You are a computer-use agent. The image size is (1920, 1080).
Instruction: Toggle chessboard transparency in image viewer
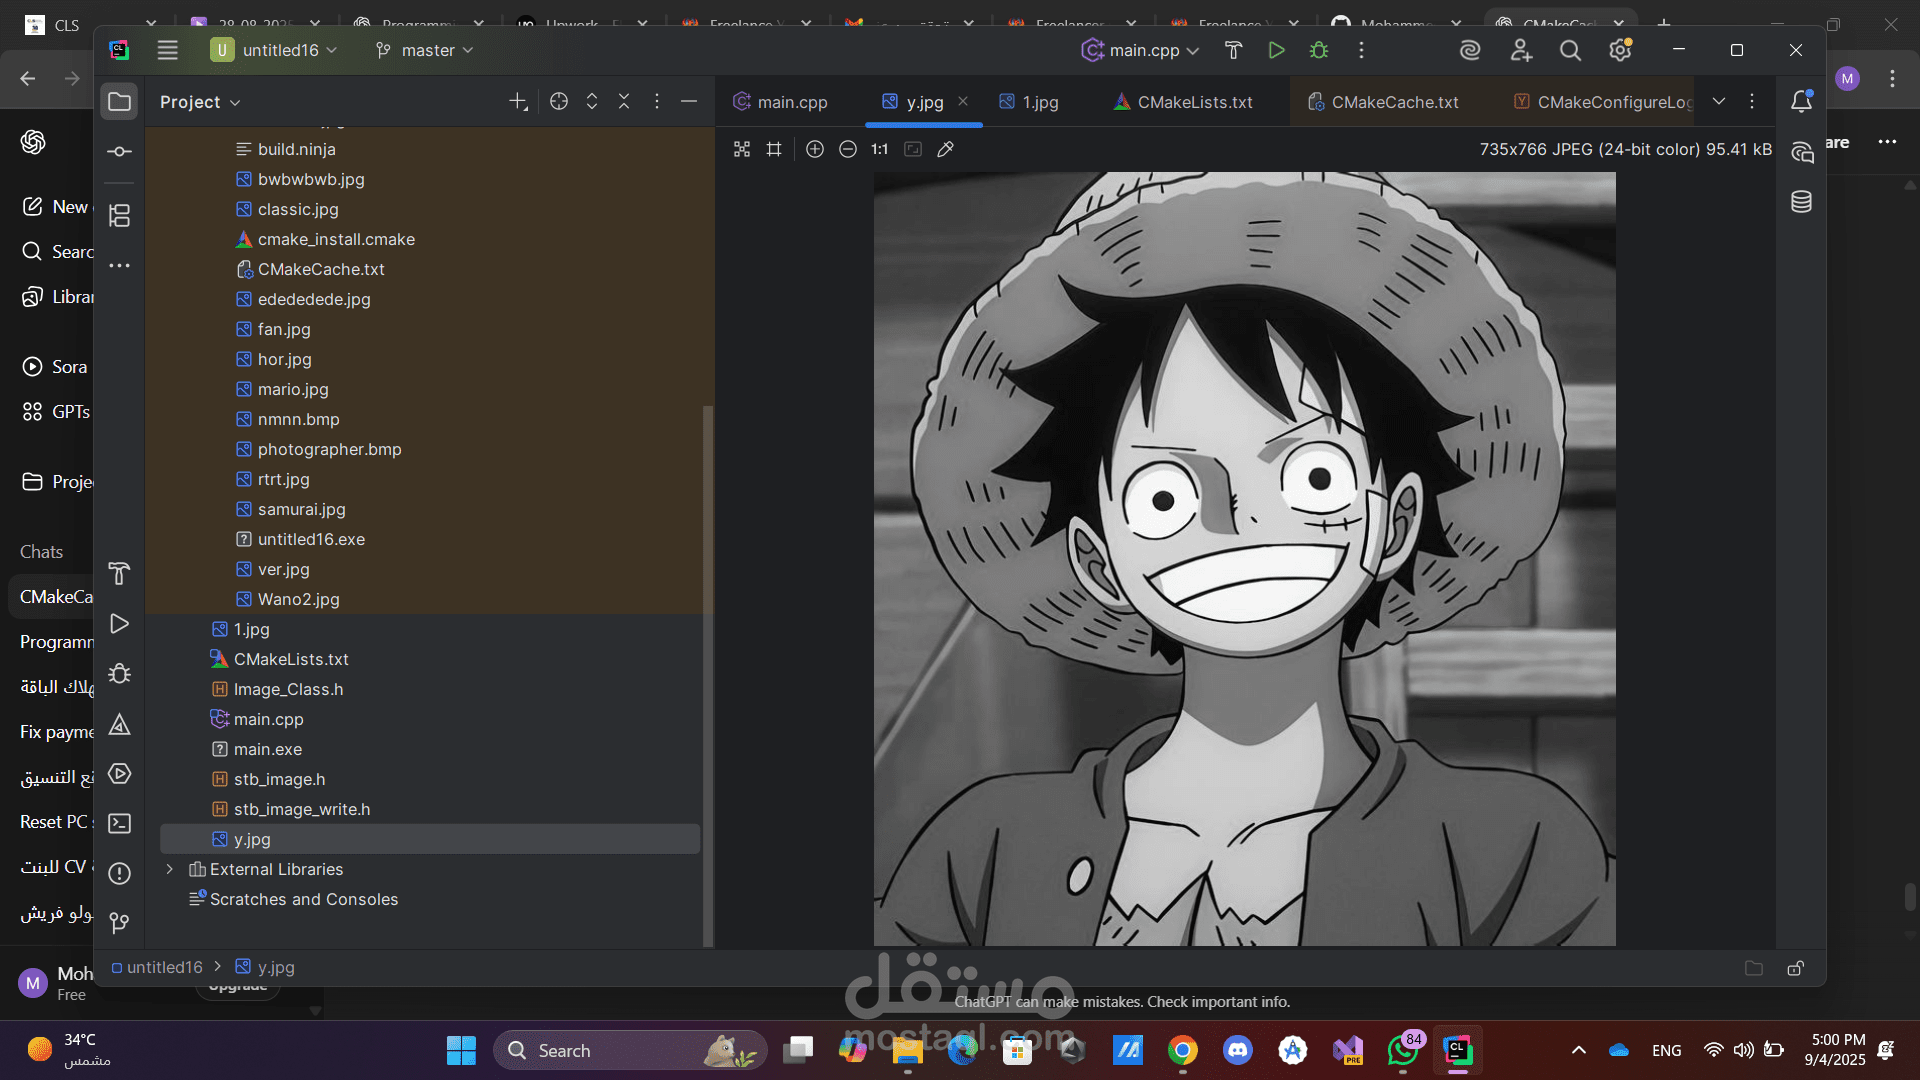[x=742, y=149]
